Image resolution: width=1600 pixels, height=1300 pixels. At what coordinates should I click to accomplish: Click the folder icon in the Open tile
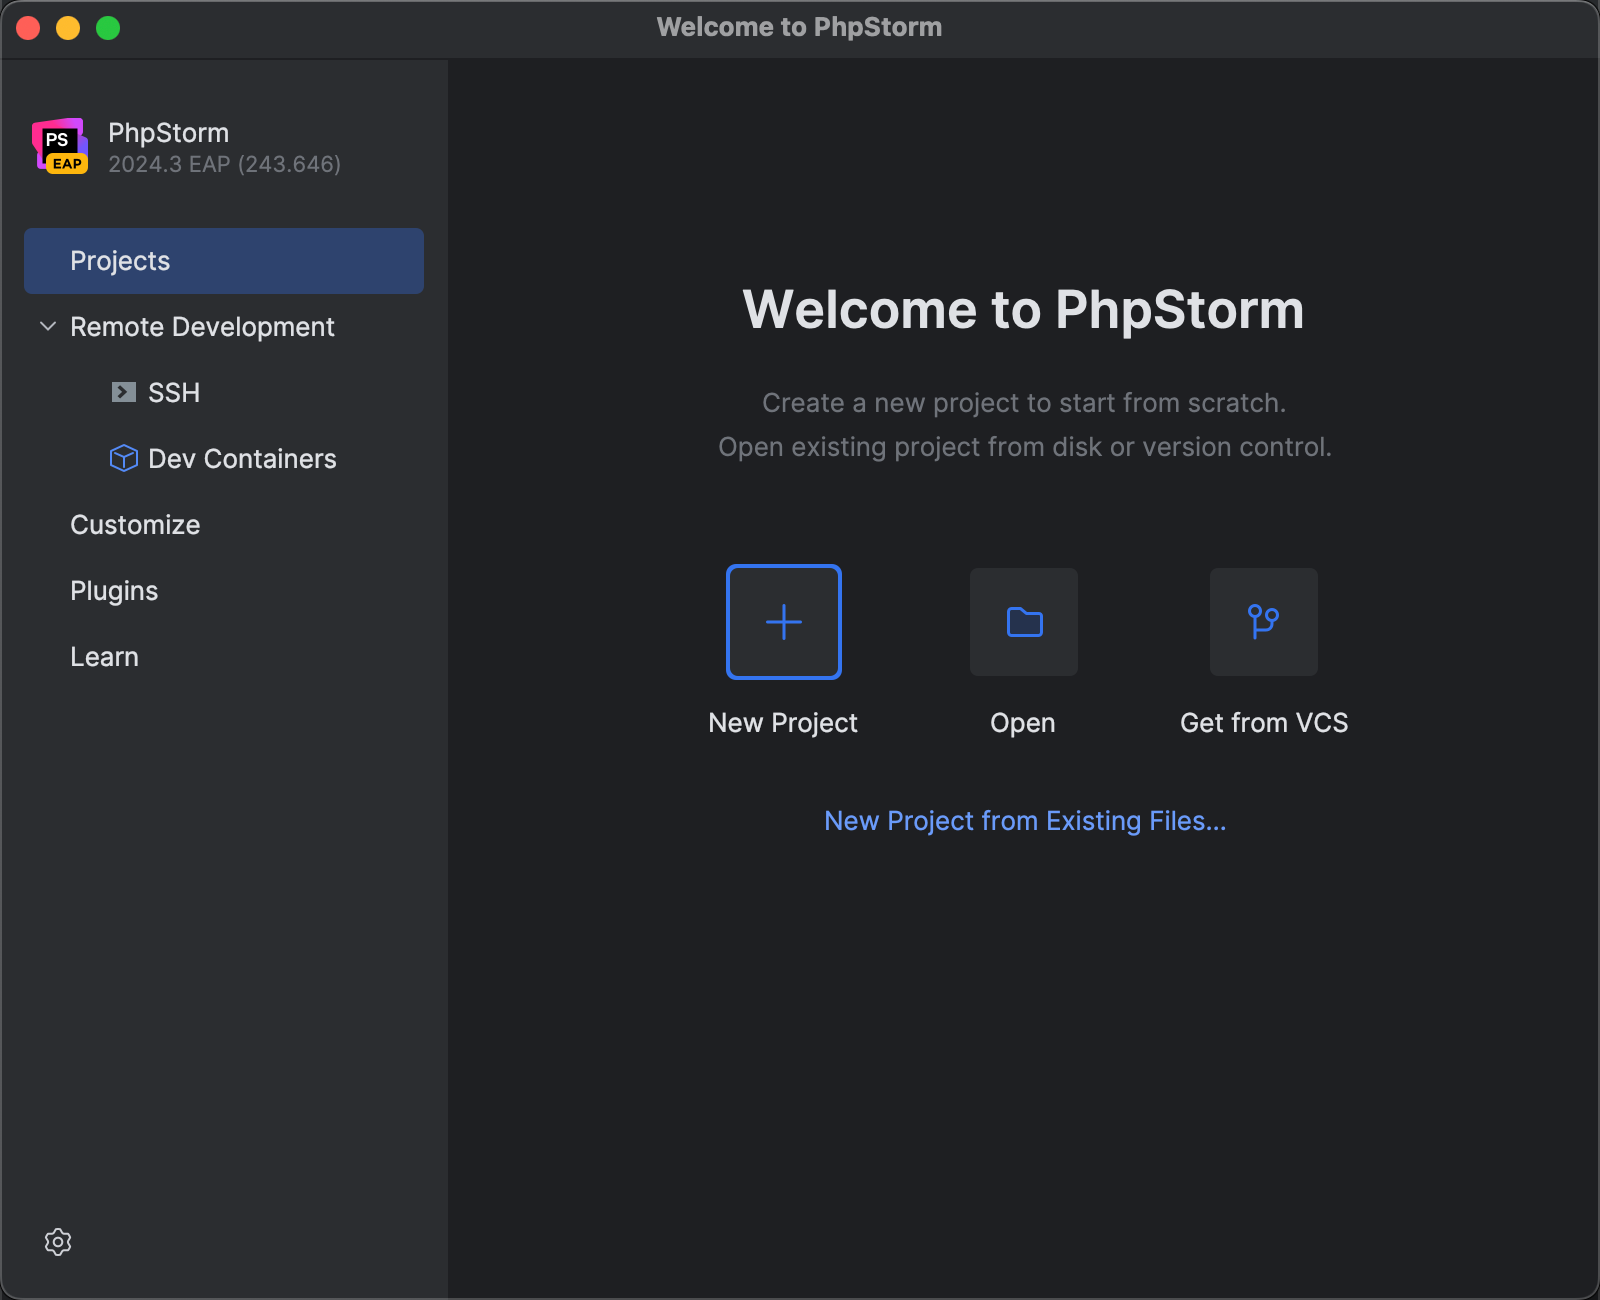(1023, 621)
